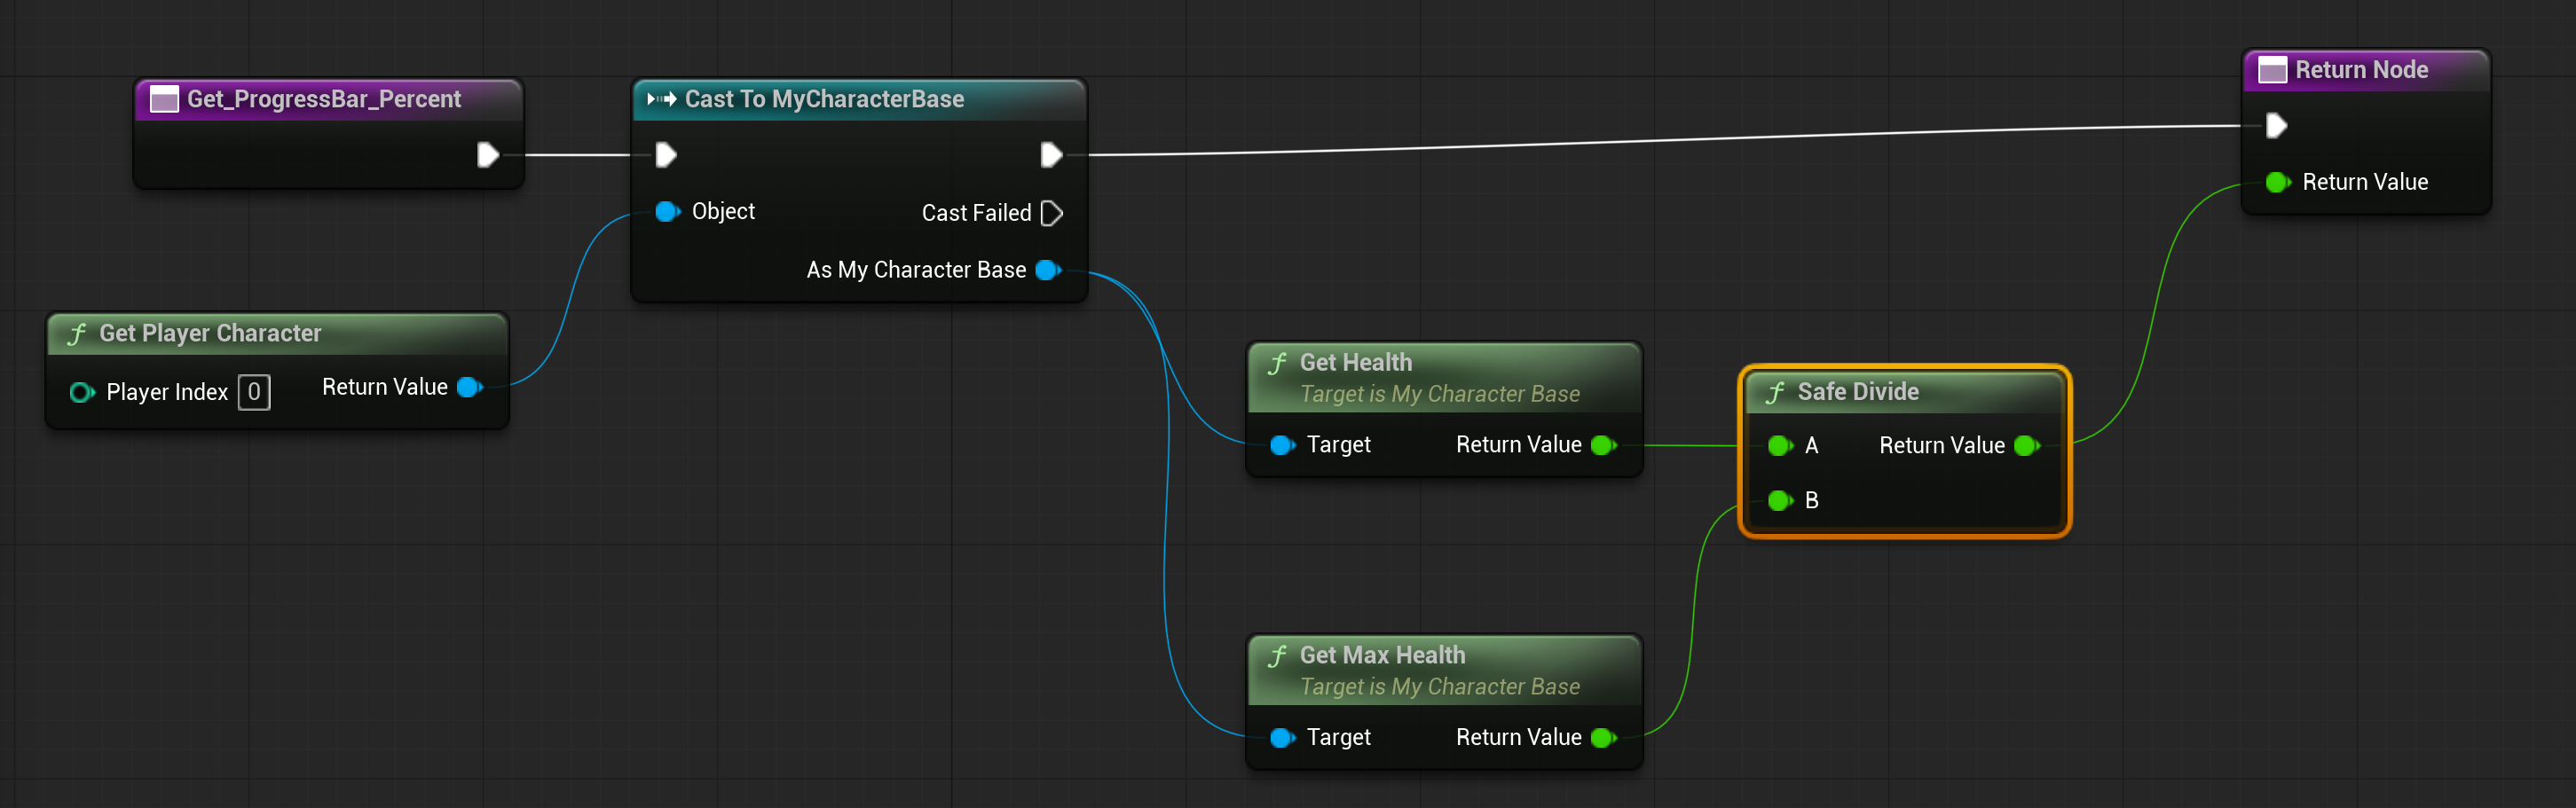The height and width of the screenshot is (808, 2576).
Task: Click the "Cast Failed" label
Action: (976, 213)
